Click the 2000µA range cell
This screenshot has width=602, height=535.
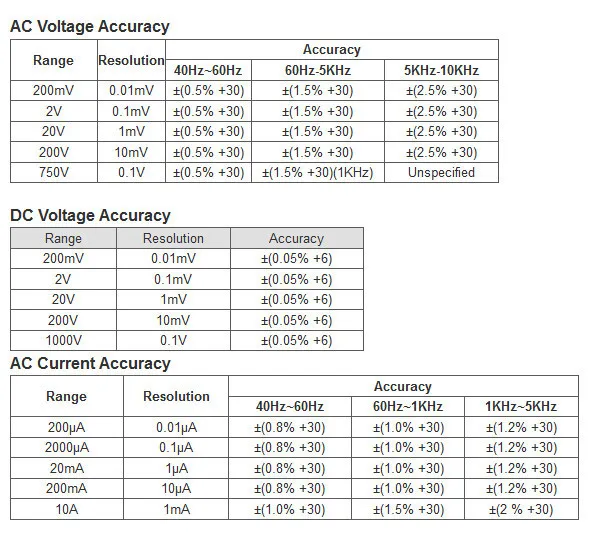67,447
